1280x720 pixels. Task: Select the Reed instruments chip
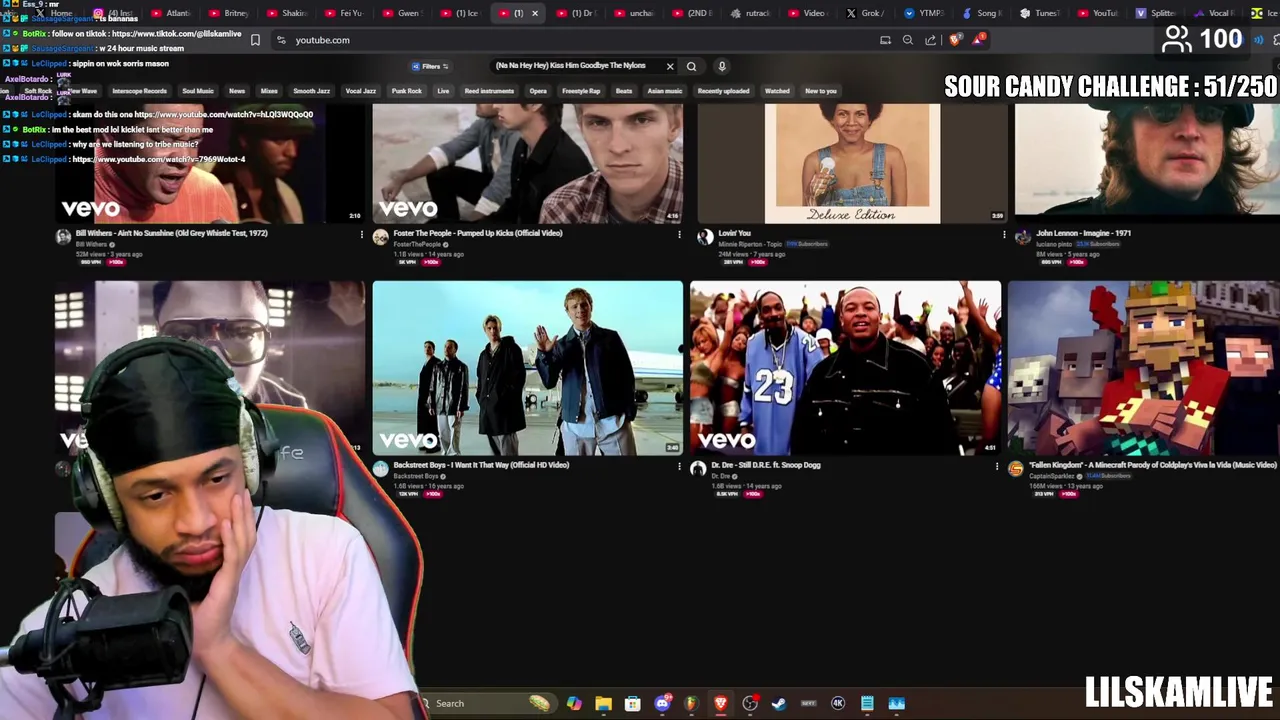click(489, 91)
